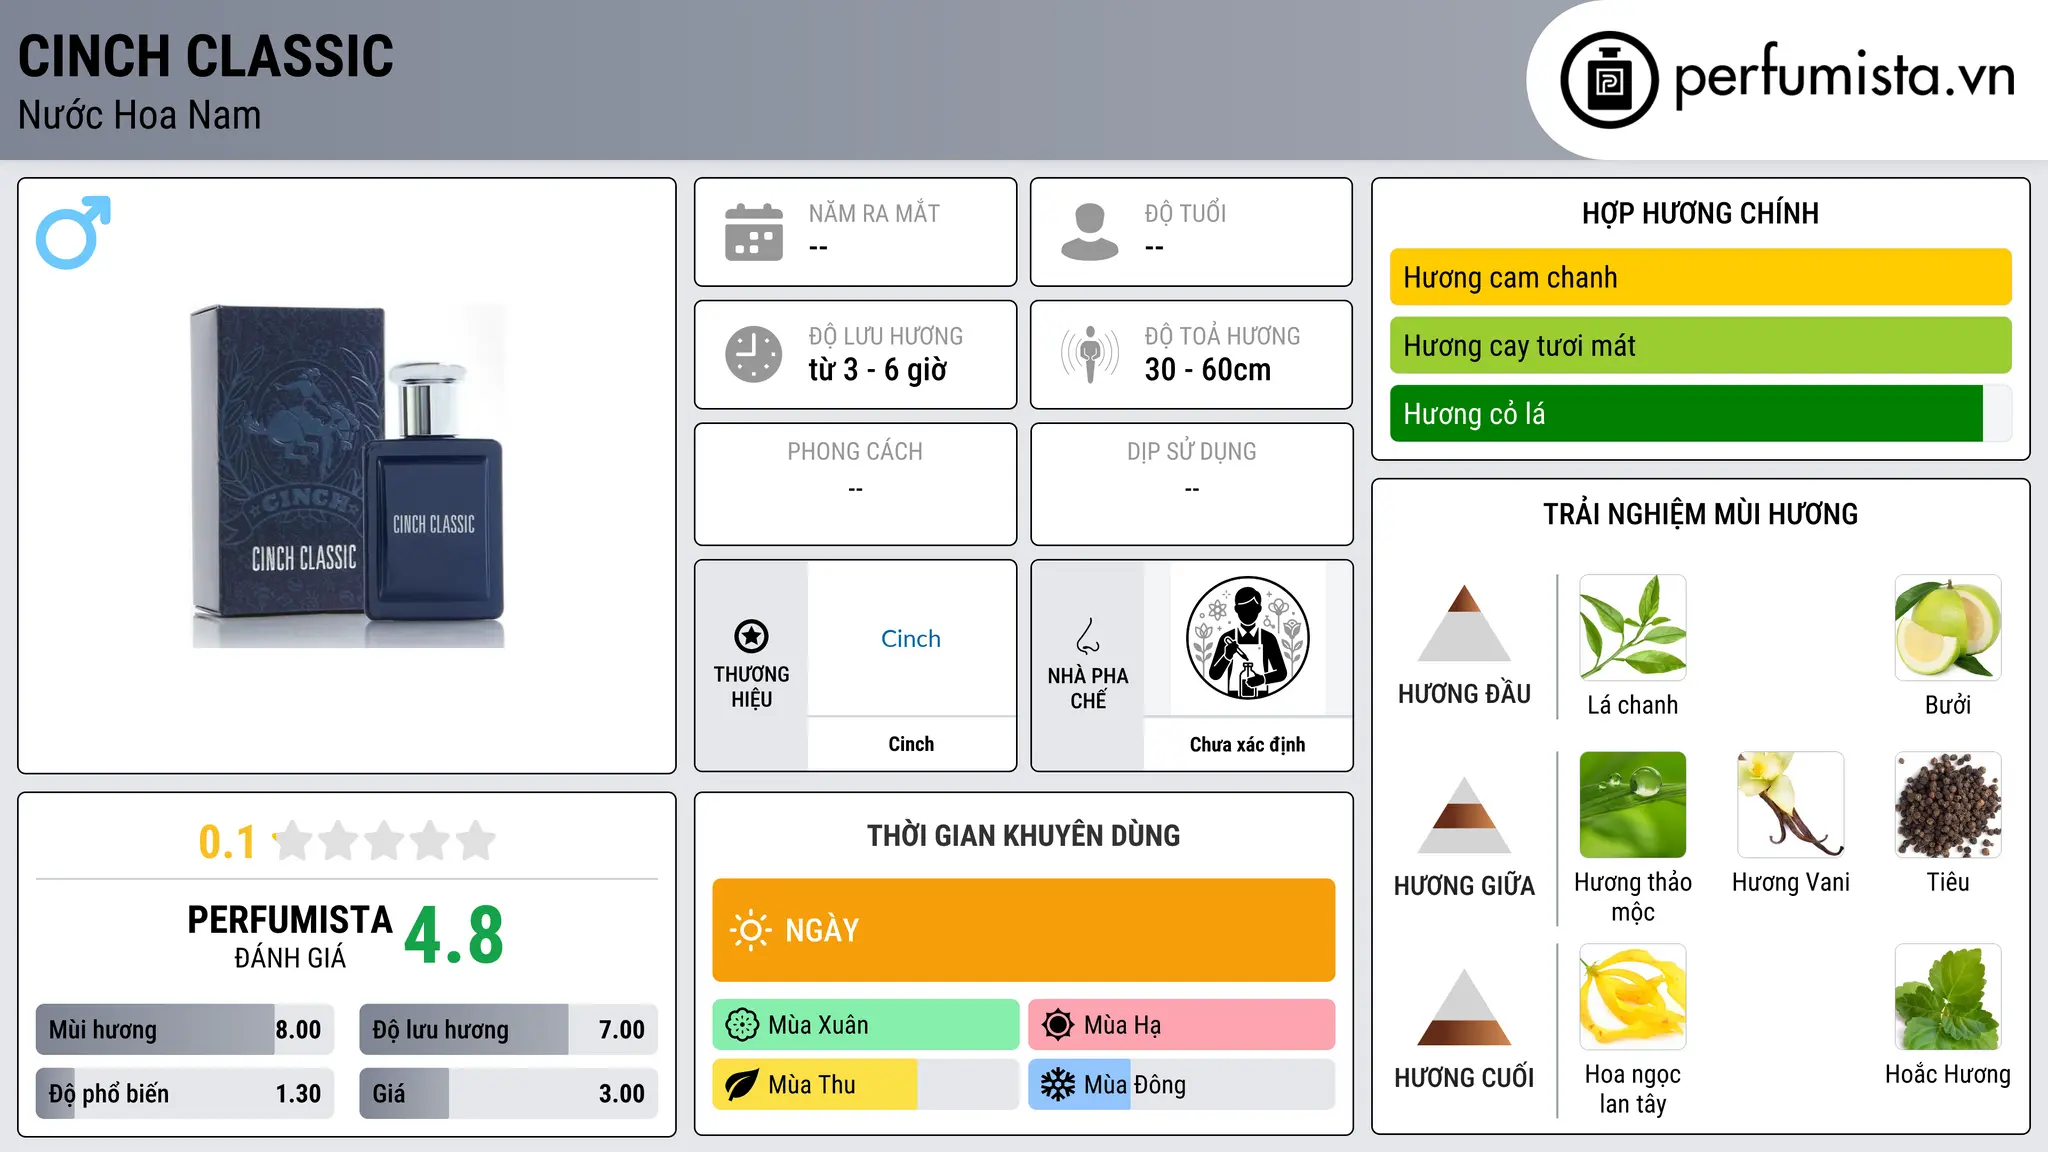
Task: Click the Độ lưu hương 7.00 score bar
Action: tap(509, 1030)
